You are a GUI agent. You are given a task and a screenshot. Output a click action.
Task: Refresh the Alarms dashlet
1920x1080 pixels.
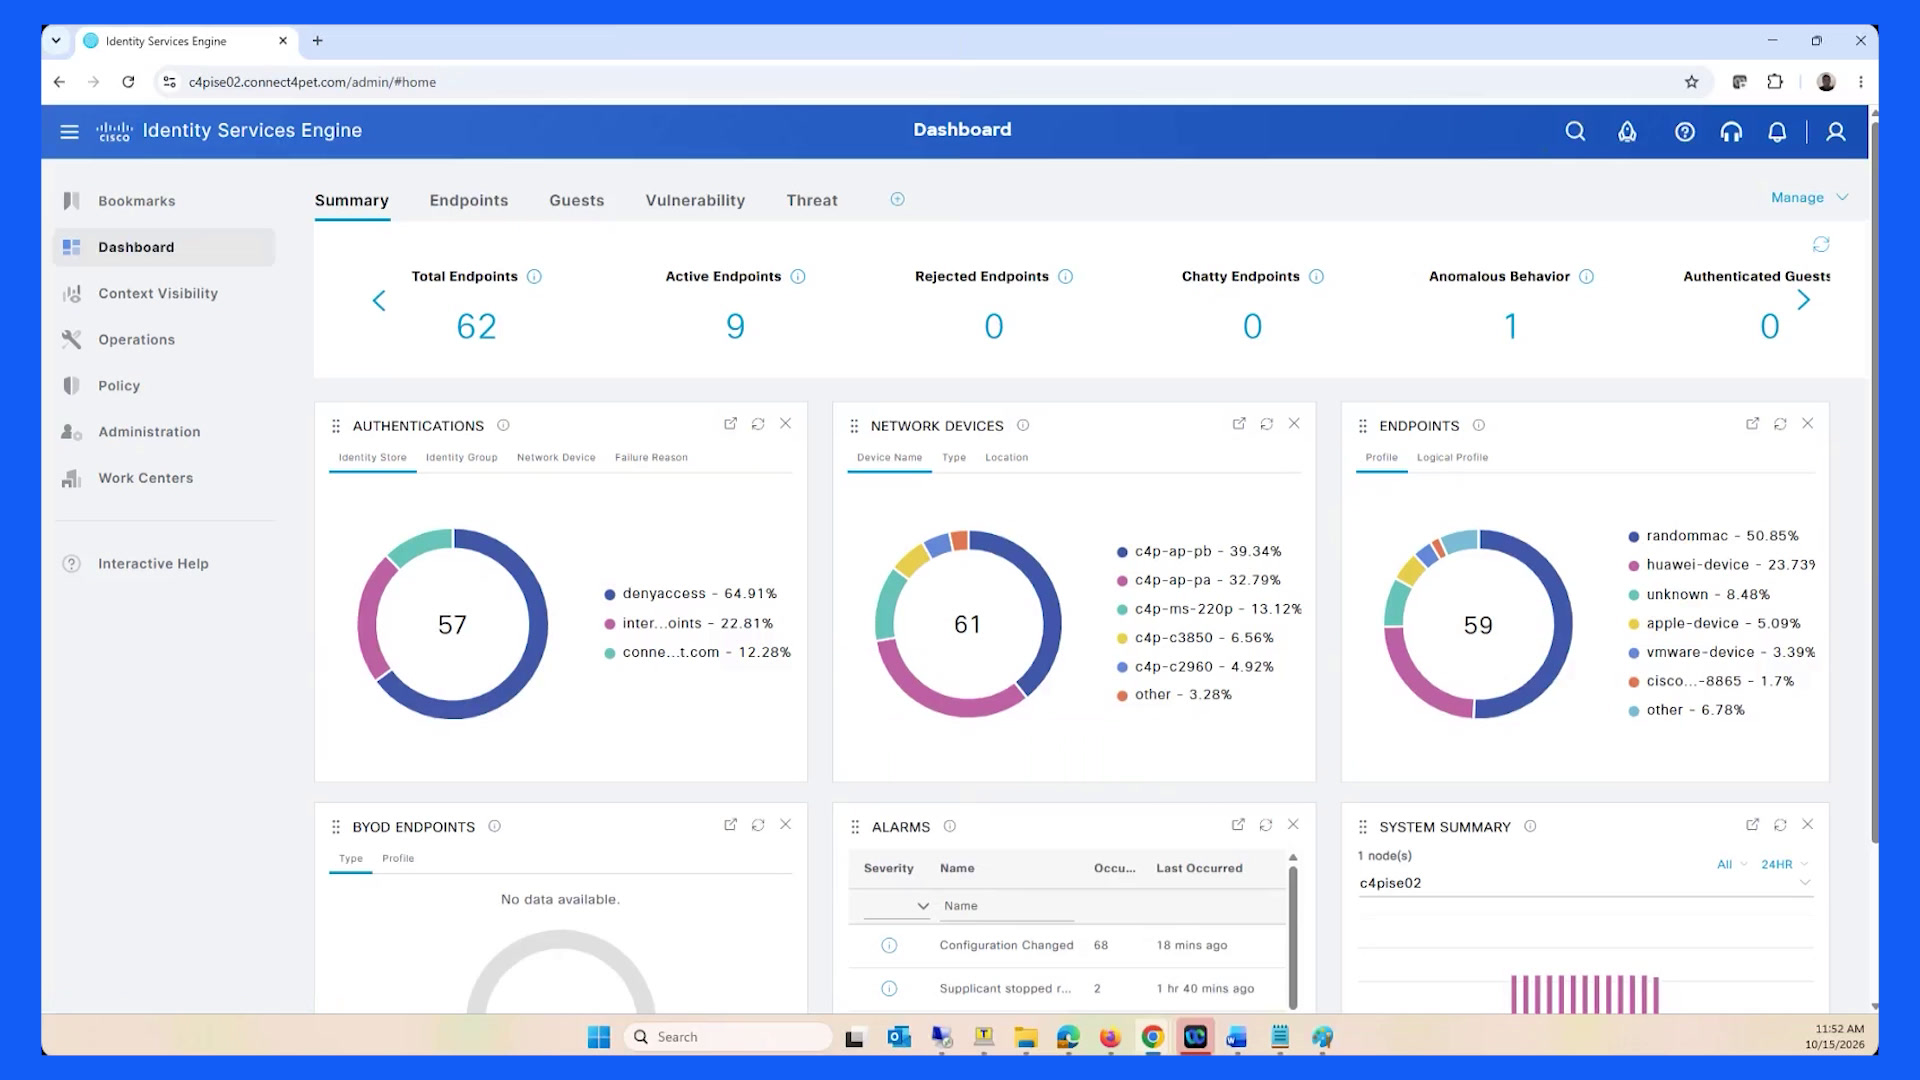point(1266,825)
